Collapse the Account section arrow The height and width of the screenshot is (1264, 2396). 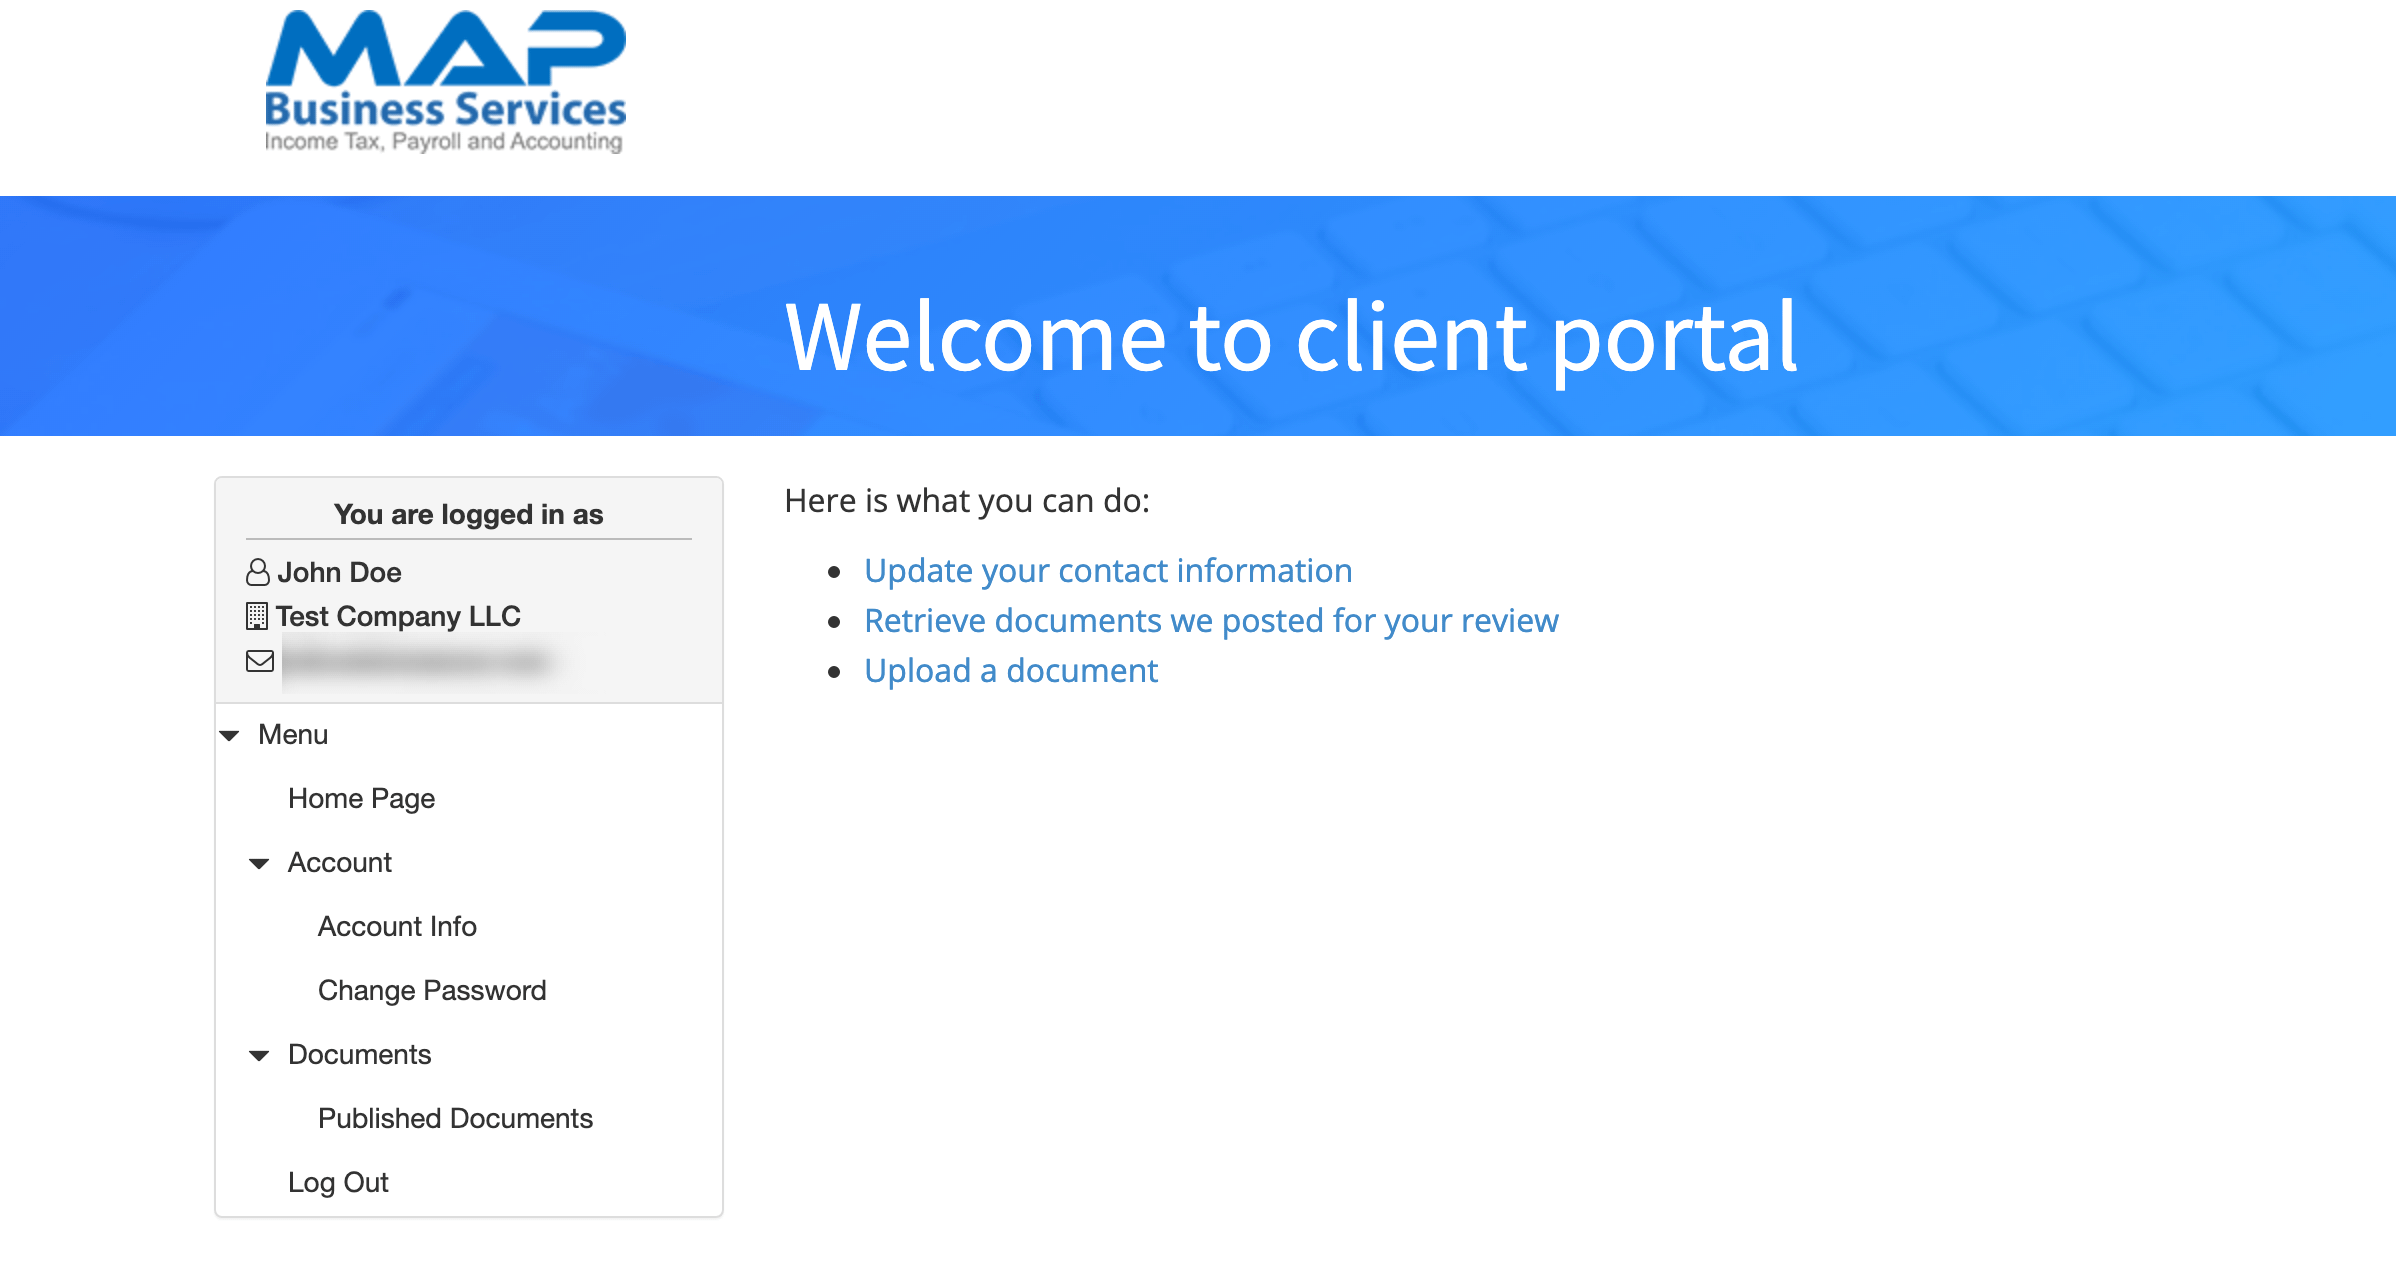[259, 864]
